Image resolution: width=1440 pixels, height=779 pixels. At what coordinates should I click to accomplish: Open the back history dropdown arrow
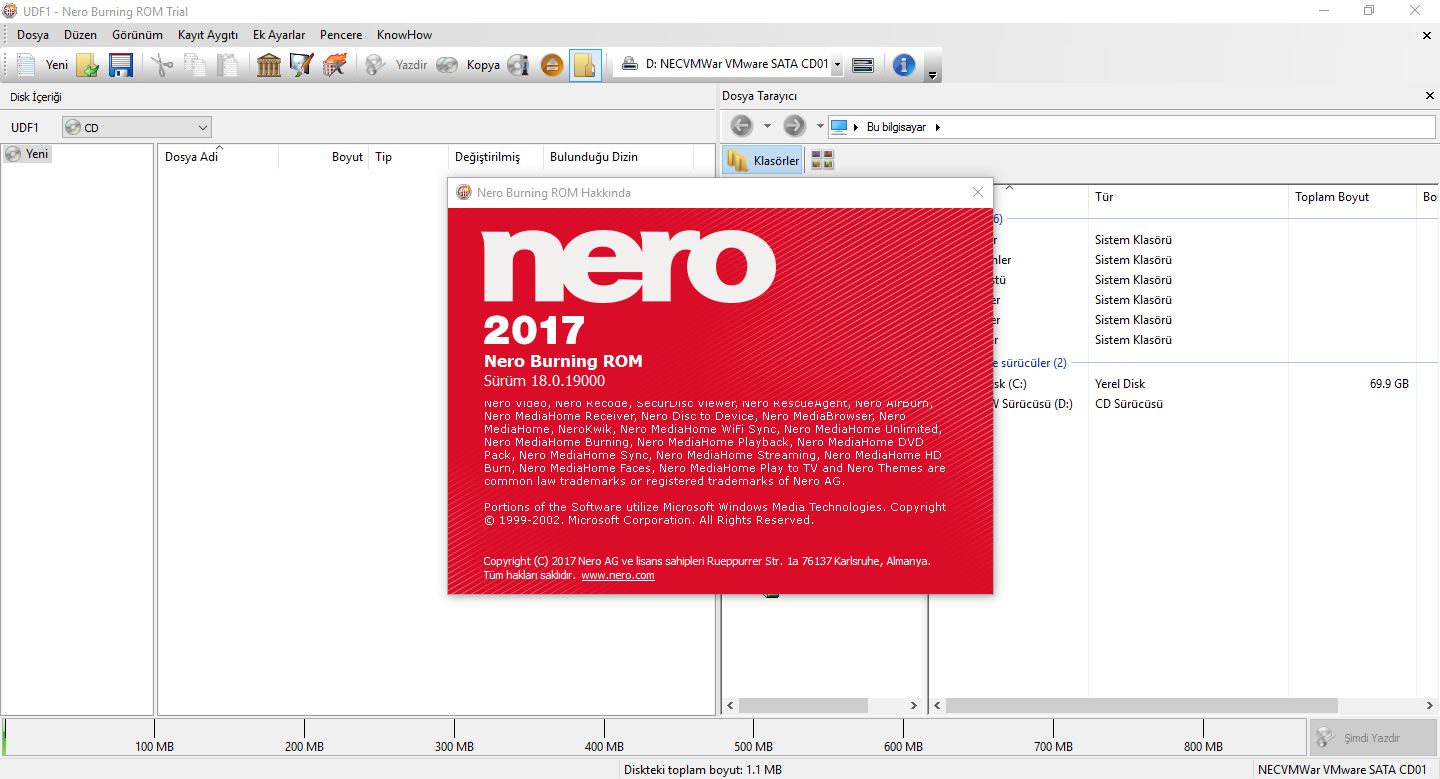(x=767, y=127)
